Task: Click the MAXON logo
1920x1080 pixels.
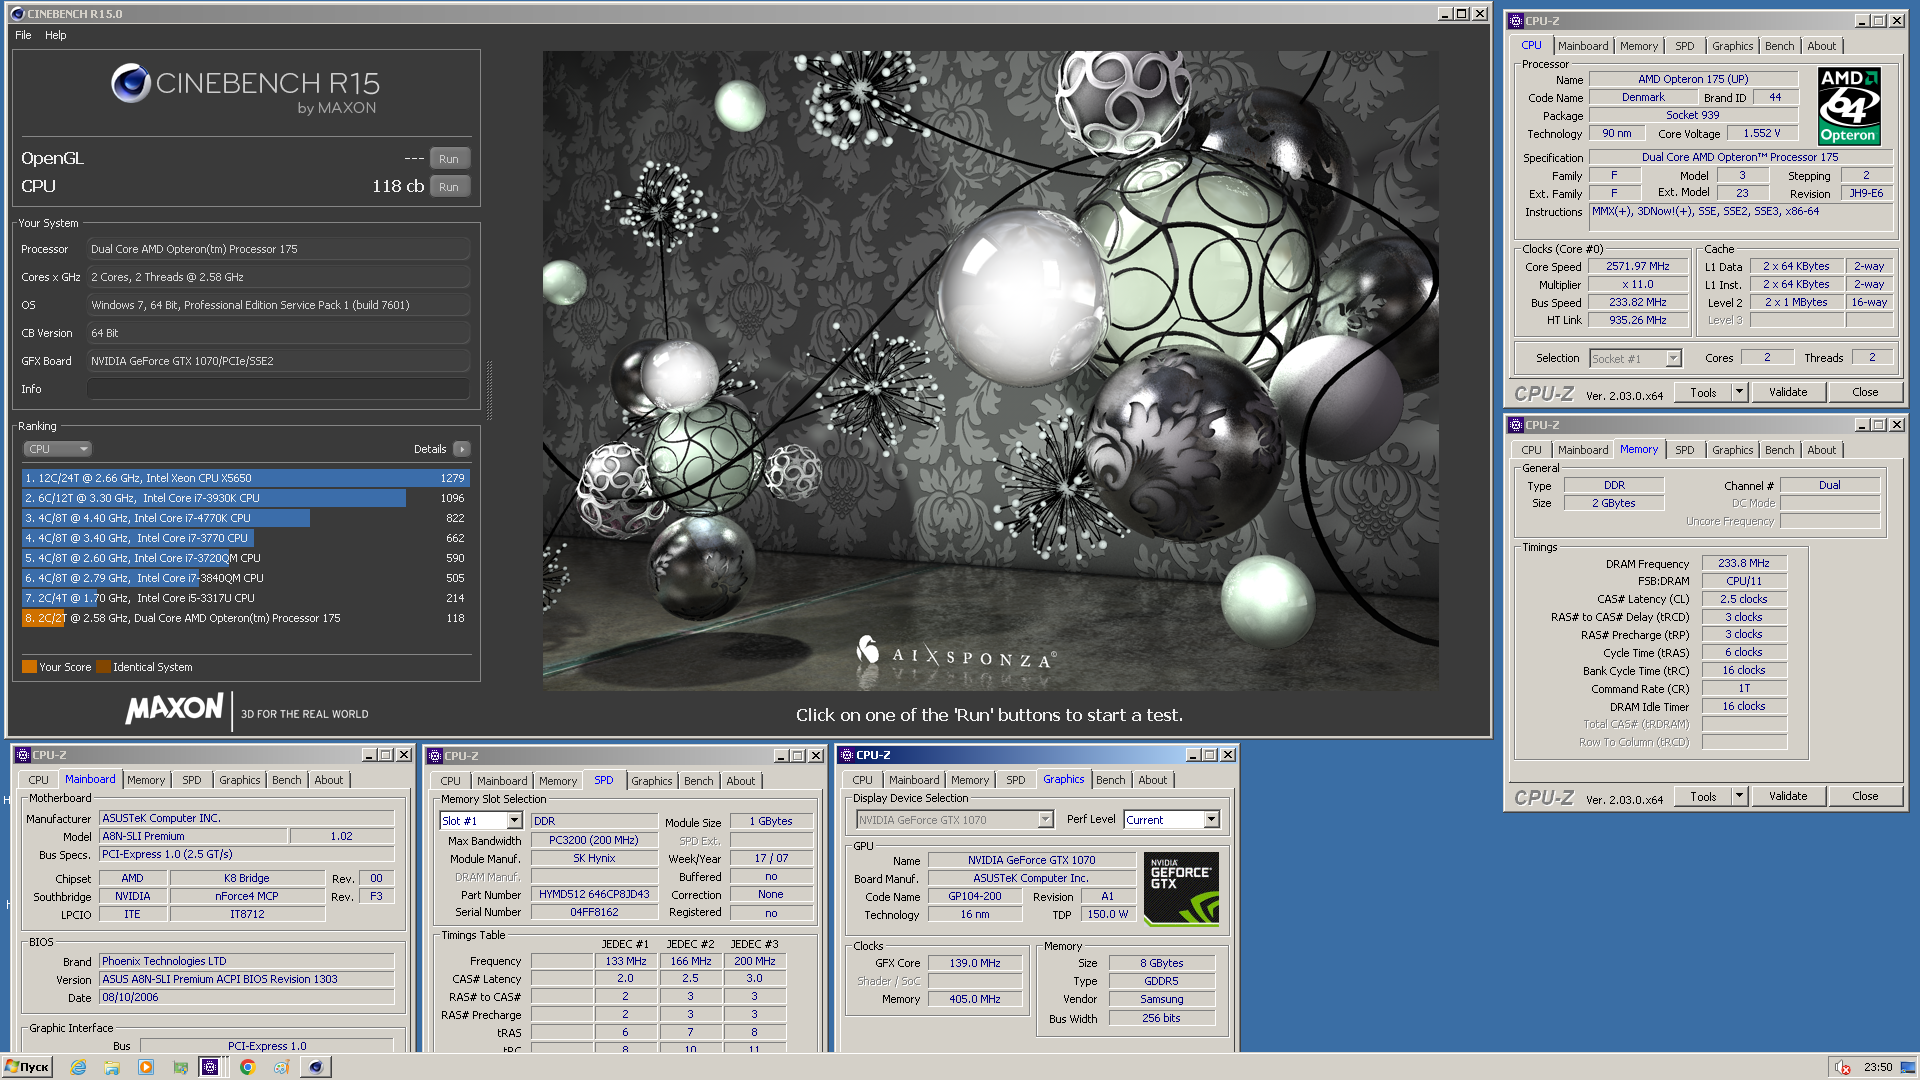Action: coord(174,708)
